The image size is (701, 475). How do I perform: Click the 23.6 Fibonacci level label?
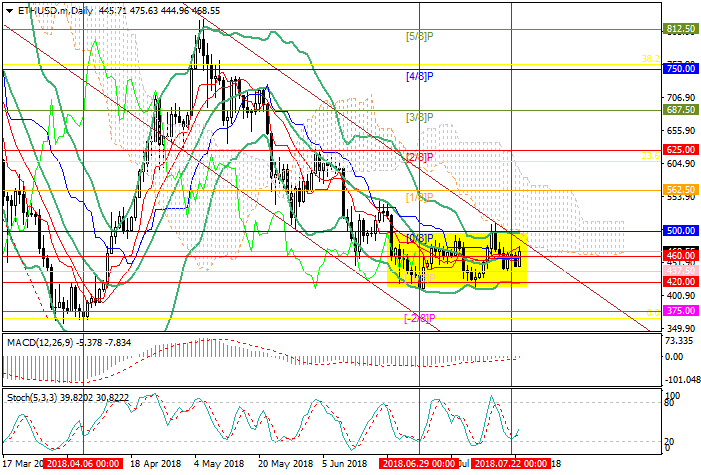(650, 156)
